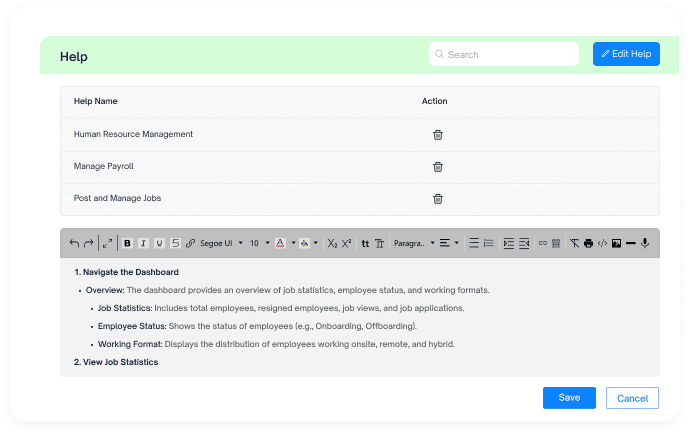The height and width of the screenshot is (435, 690).
Task: Open the Segoe UI font family dropdown
Action: [x=221, y=243]
